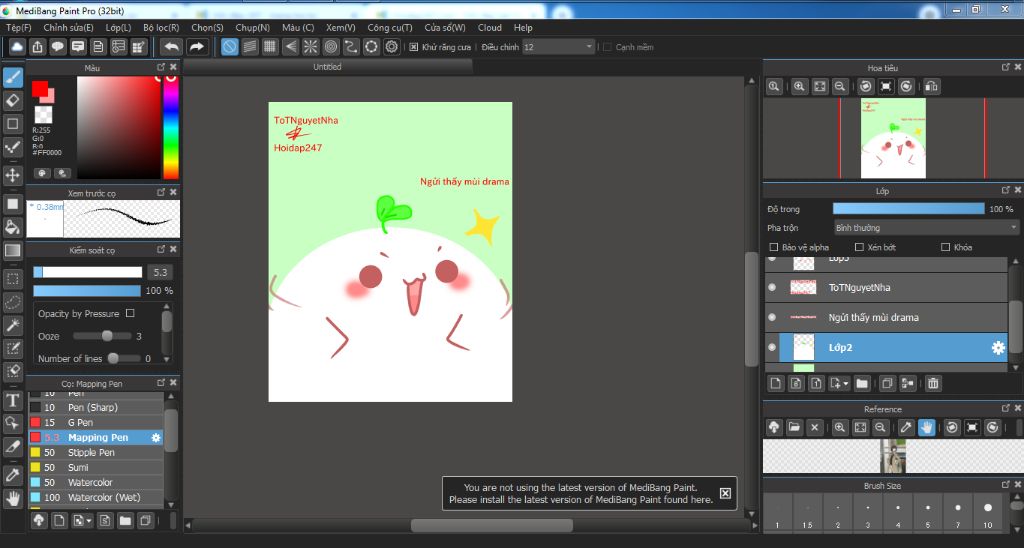This screenshot has height=548, width=1024.
Task: Select the G Pen brush
Action: coord(95,423)
